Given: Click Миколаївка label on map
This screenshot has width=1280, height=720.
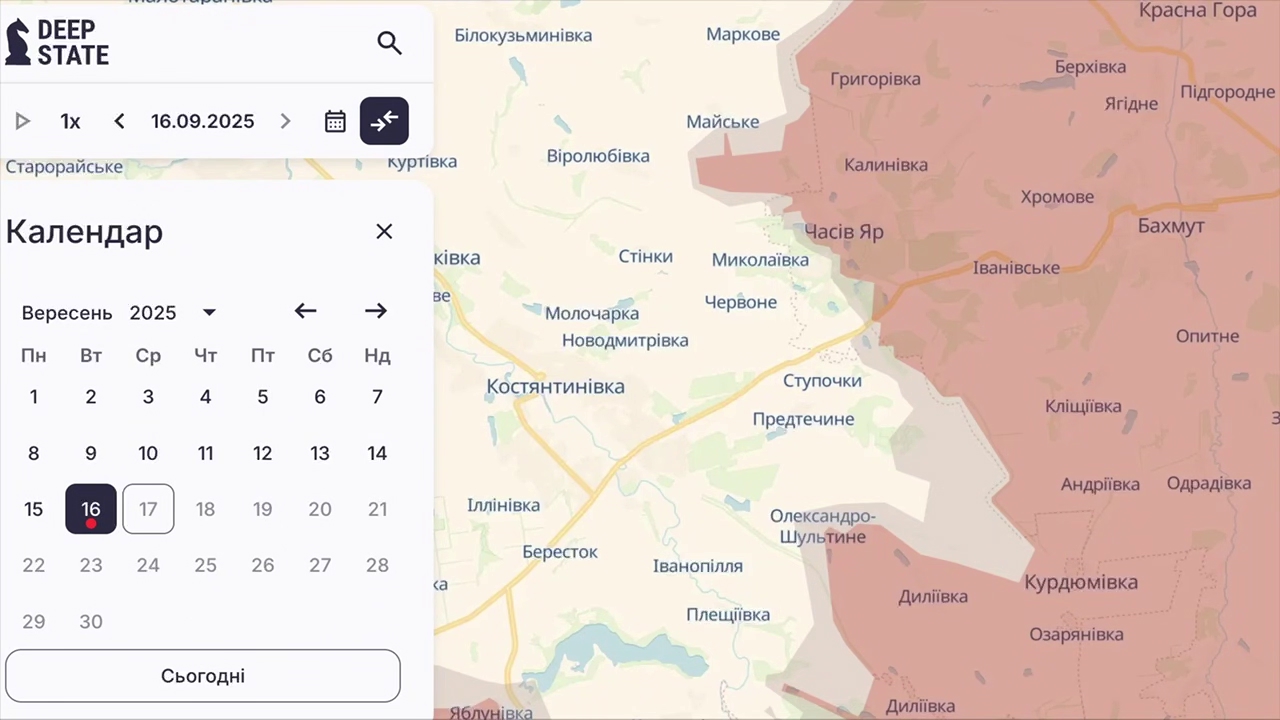Looking at the screenshot, I should [761, 260].
